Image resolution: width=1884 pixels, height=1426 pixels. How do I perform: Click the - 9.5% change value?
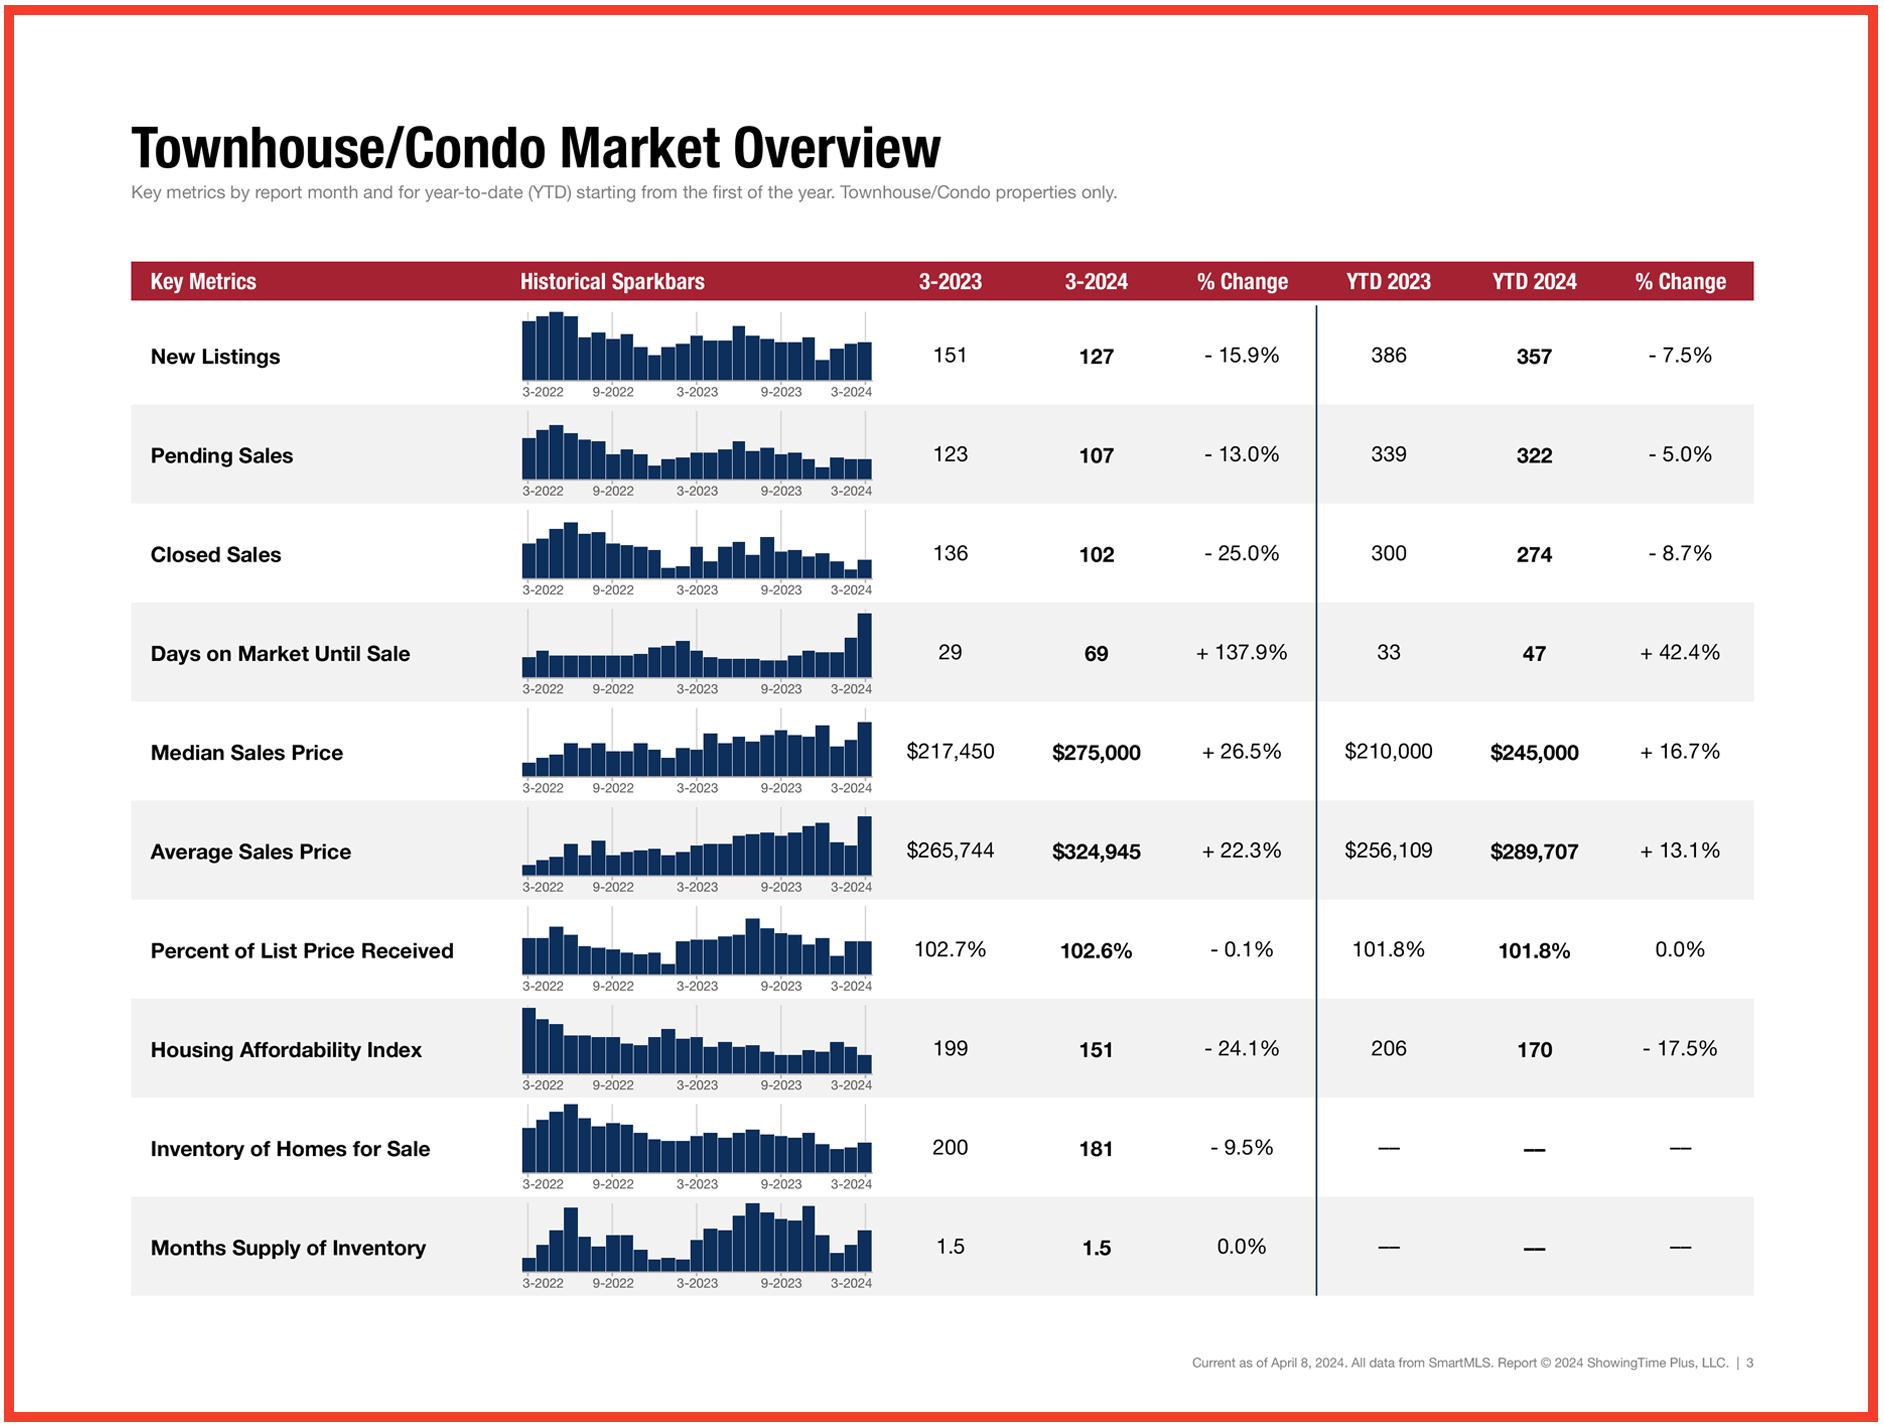1242,1147
